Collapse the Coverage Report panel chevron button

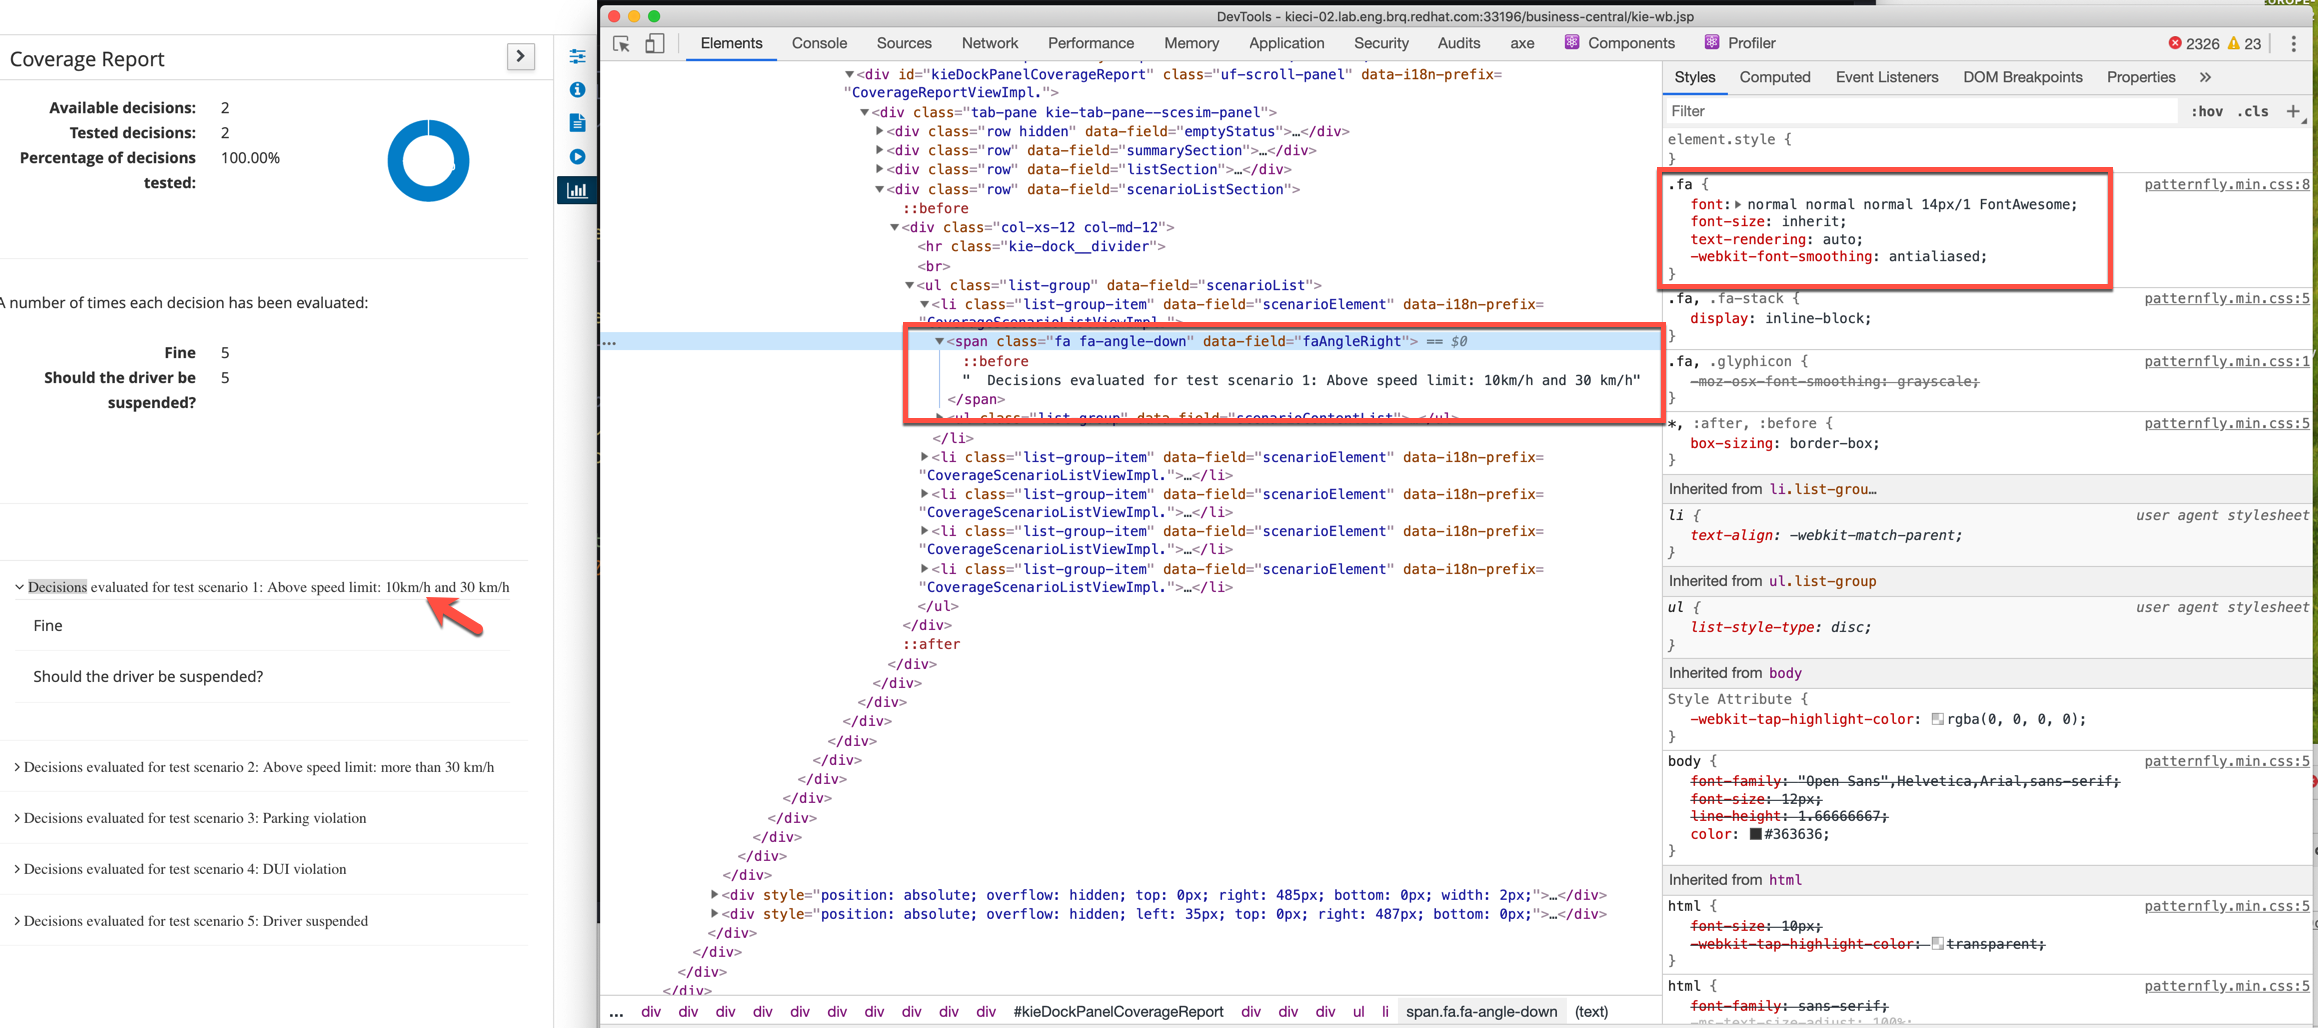tap(520, 57)
